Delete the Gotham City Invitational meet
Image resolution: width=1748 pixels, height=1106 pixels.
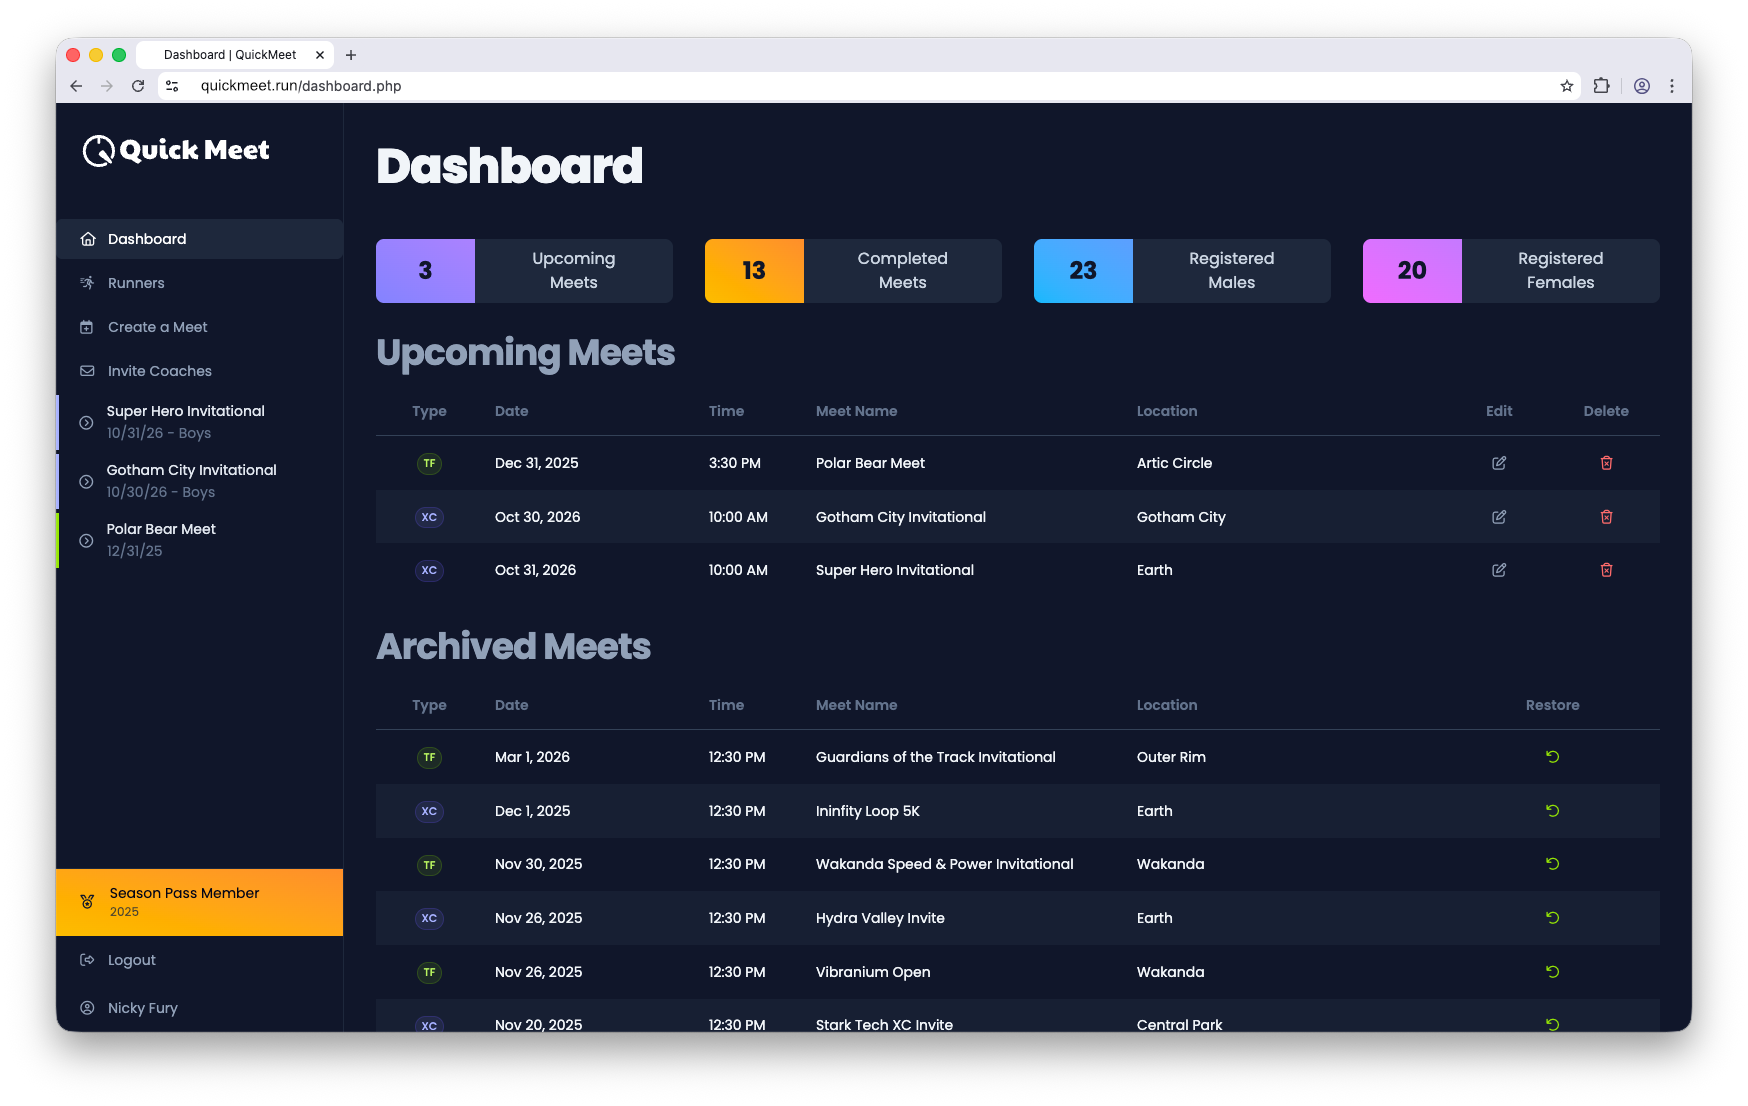[1607, 517]
